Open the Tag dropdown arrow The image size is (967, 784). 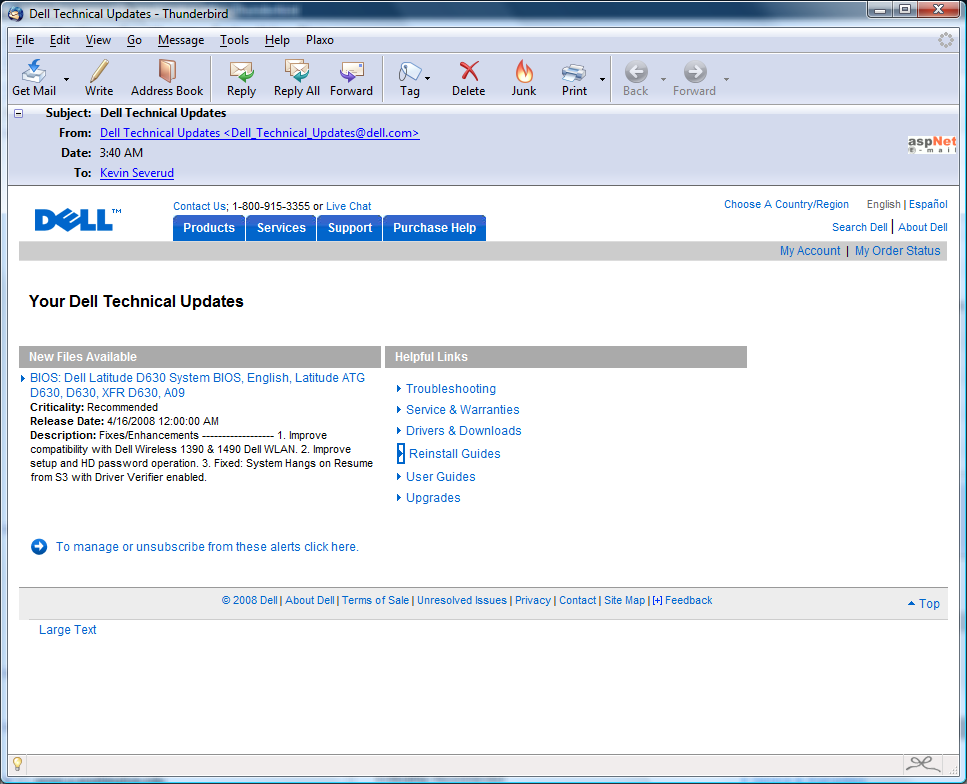tap(427, 79)
